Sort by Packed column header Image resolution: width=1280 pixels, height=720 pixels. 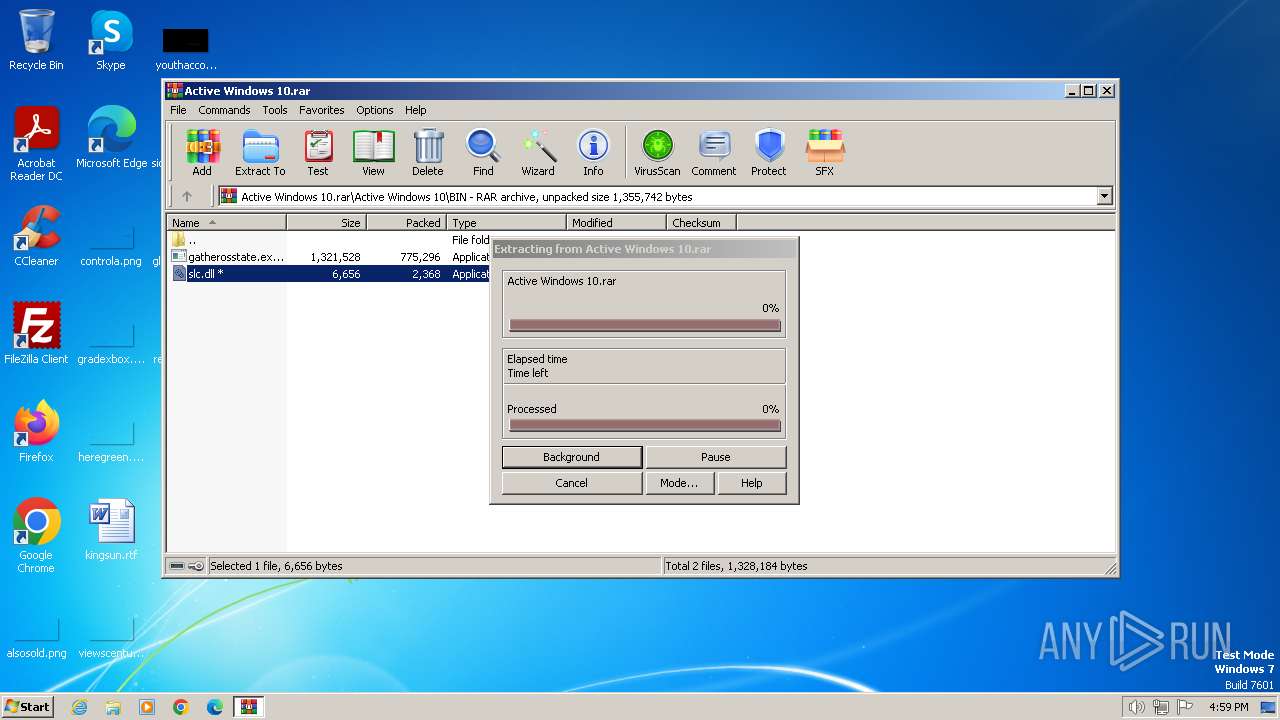point(407,223)
